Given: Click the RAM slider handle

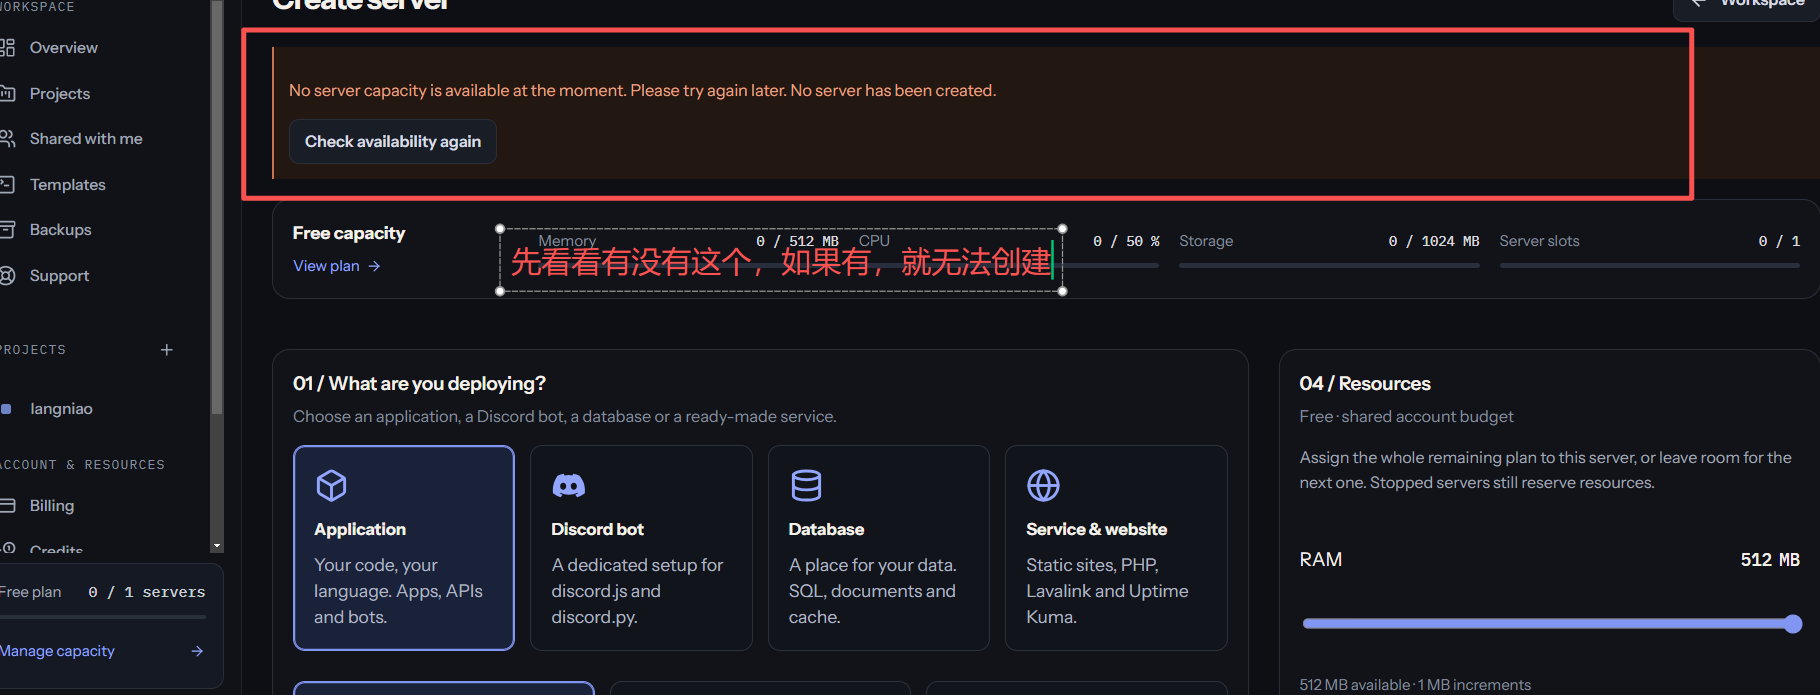Looking at the screenshot, I should pyautogui.click(x=1793, y=624).
